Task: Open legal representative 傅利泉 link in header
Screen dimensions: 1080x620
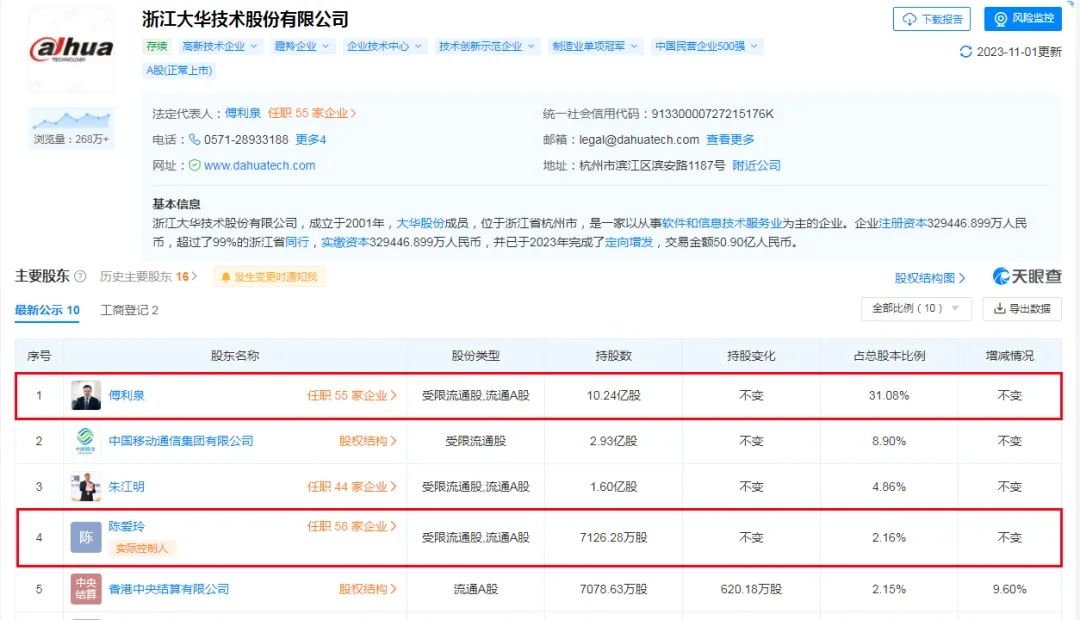Action: click(242, 113)
